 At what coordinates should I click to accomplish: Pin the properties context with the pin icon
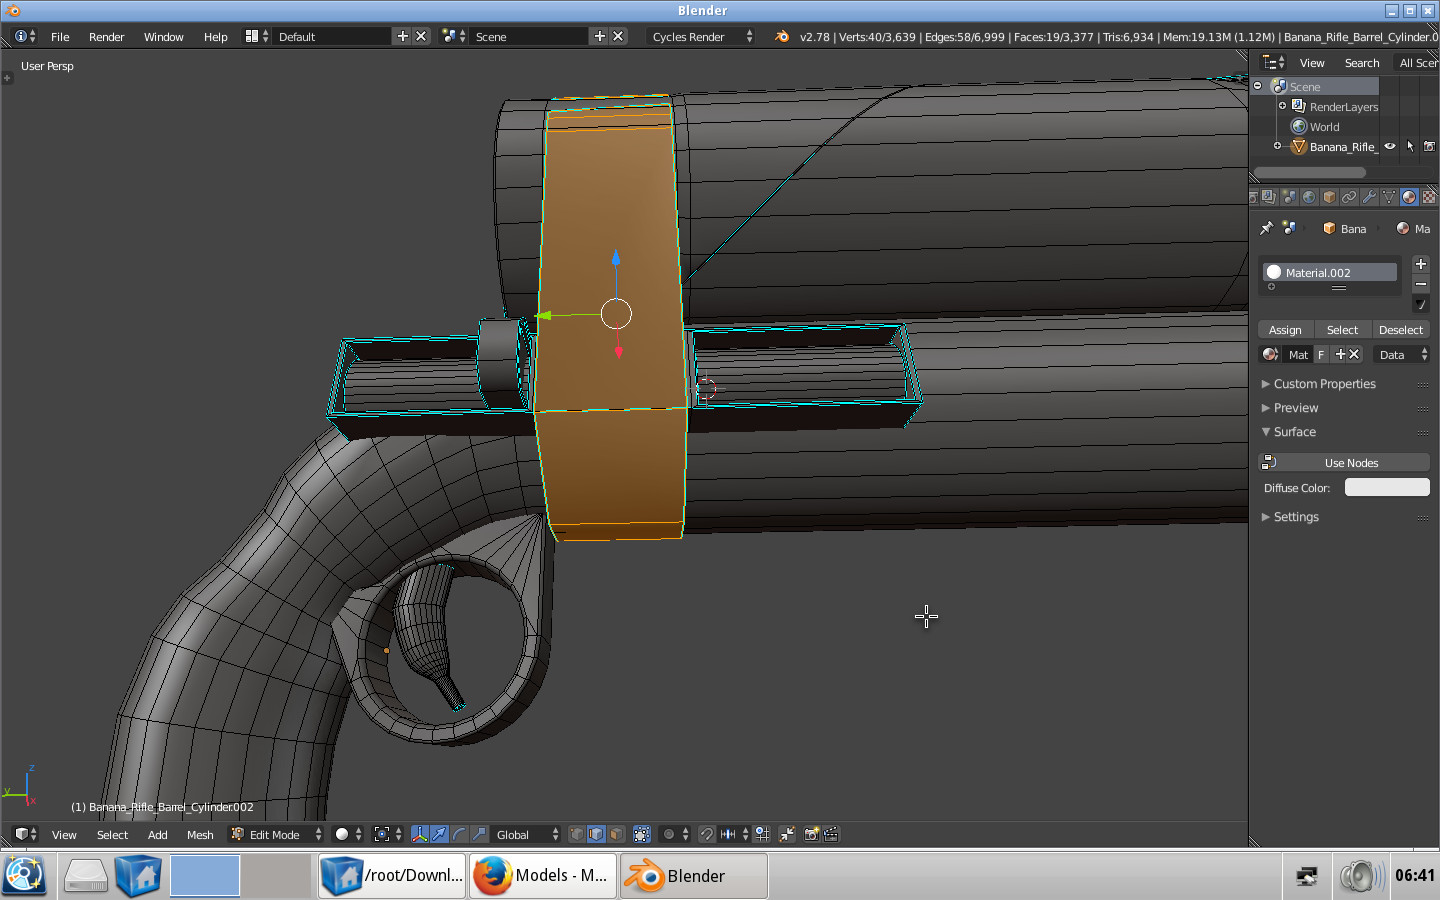click(1265, 228)
